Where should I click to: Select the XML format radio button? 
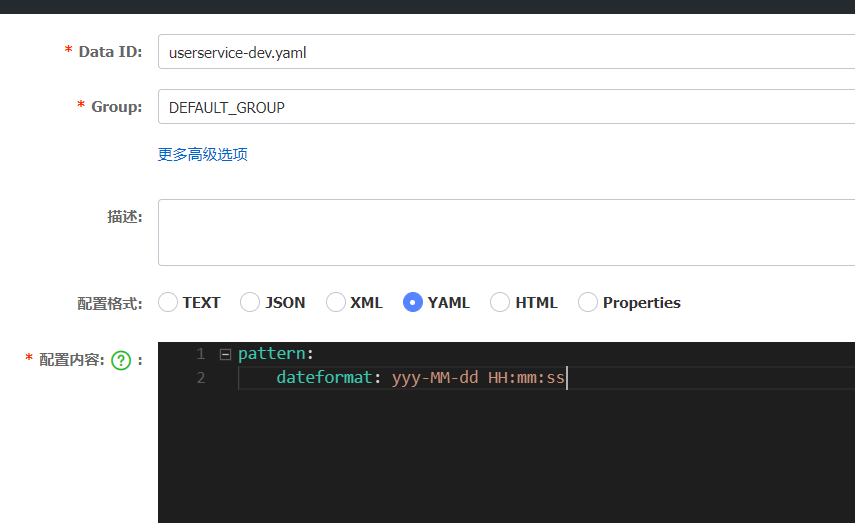[336, 302]
